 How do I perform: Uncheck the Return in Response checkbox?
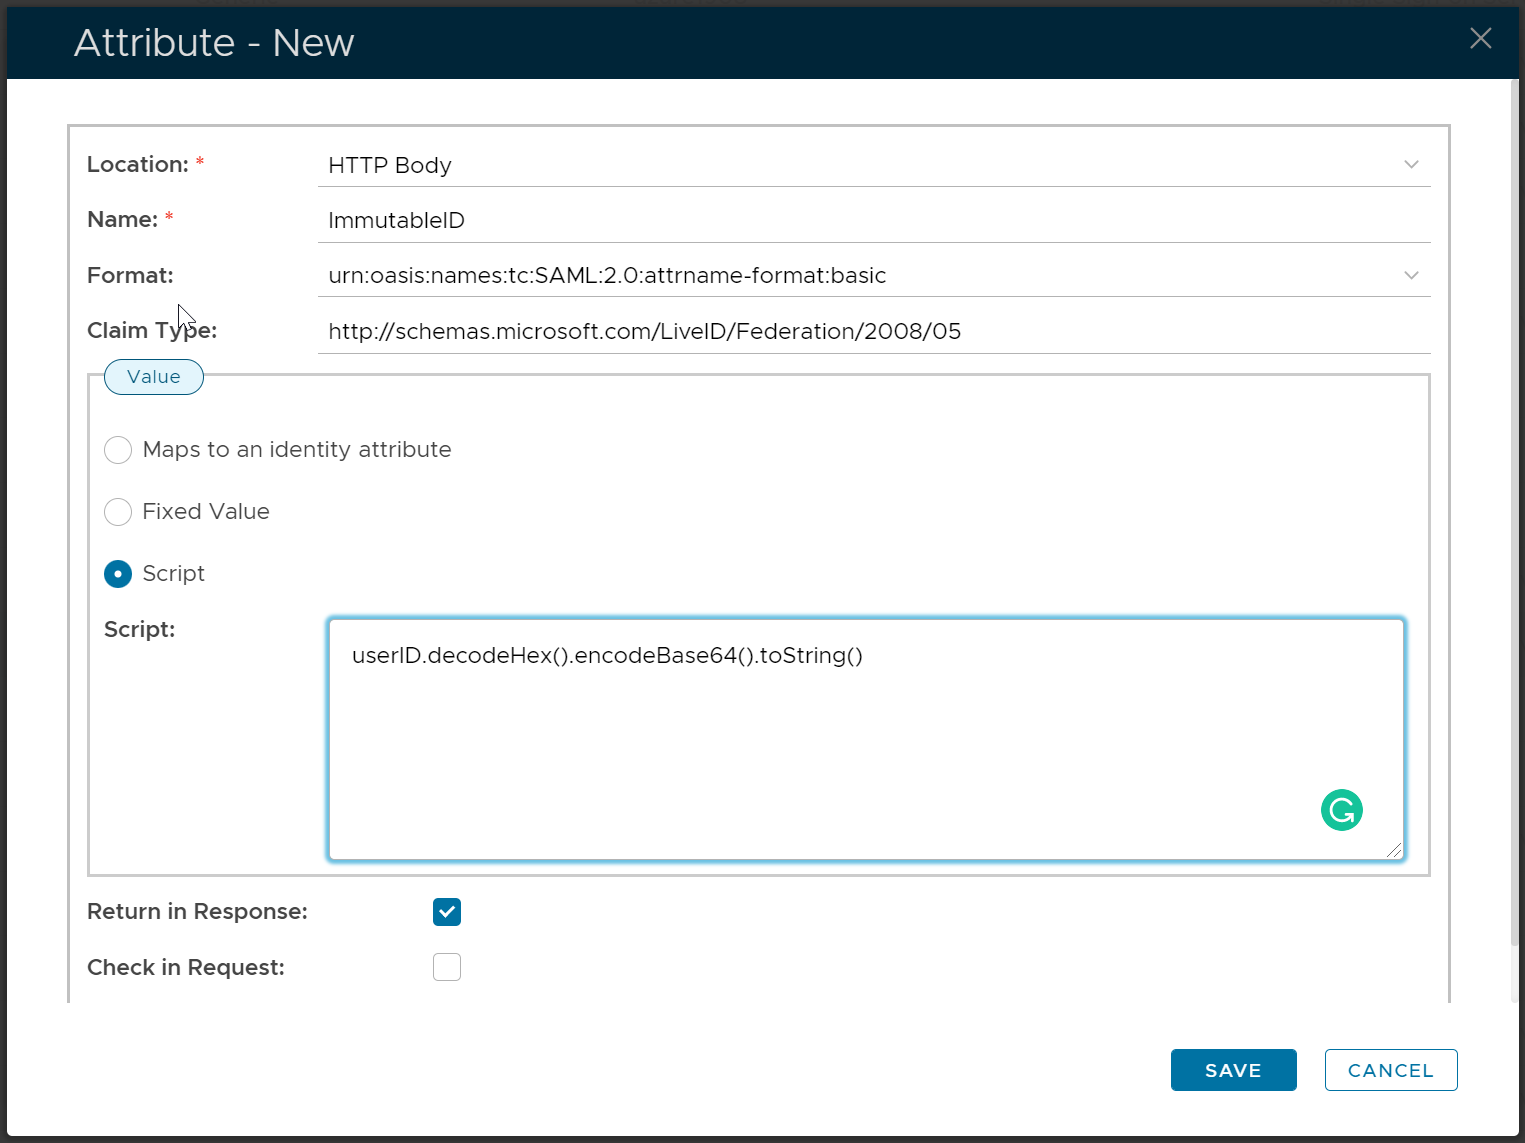tap(447, 912)
